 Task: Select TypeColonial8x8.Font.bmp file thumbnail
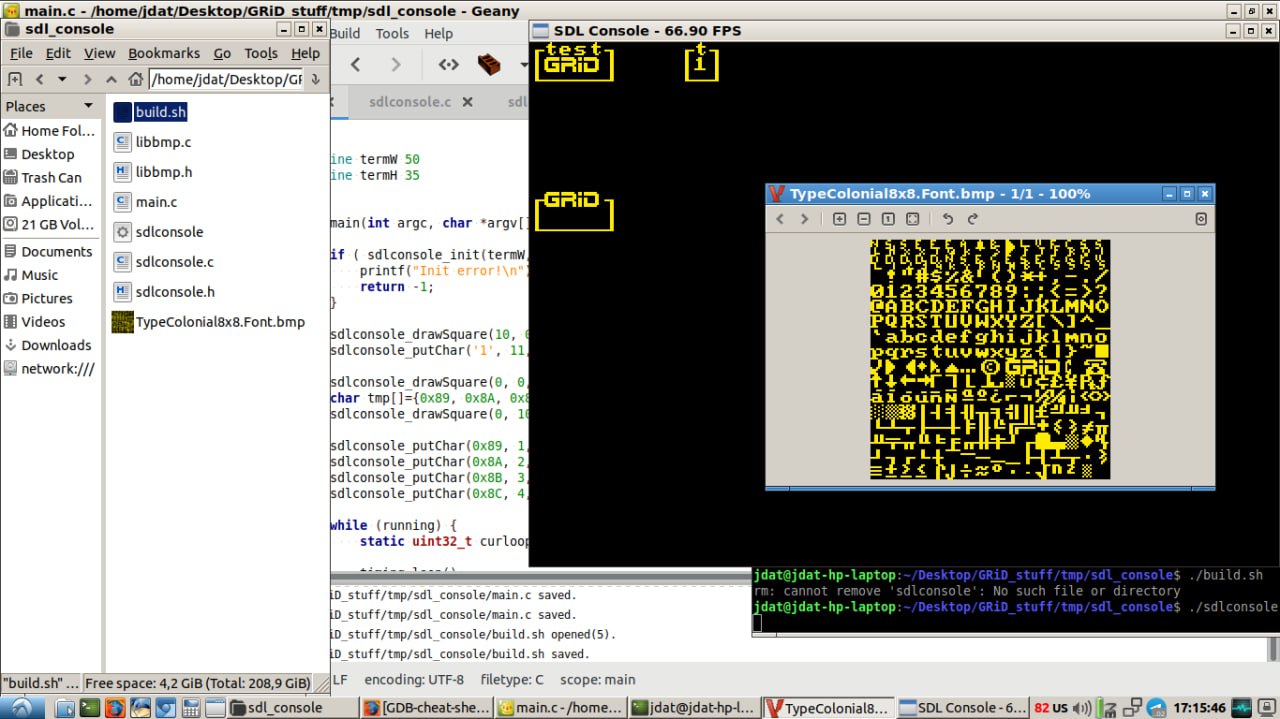pos(123,322)
